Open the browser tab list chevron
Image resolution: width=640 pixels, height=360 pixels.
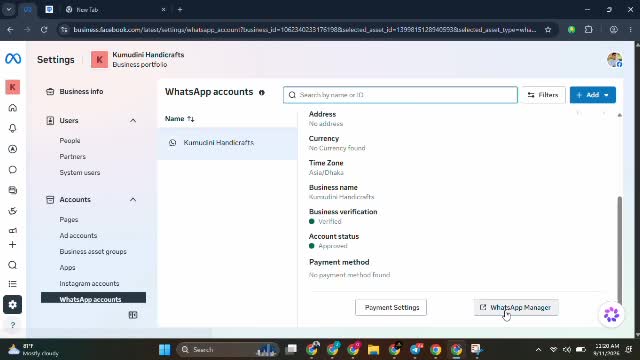click(9, 9)
